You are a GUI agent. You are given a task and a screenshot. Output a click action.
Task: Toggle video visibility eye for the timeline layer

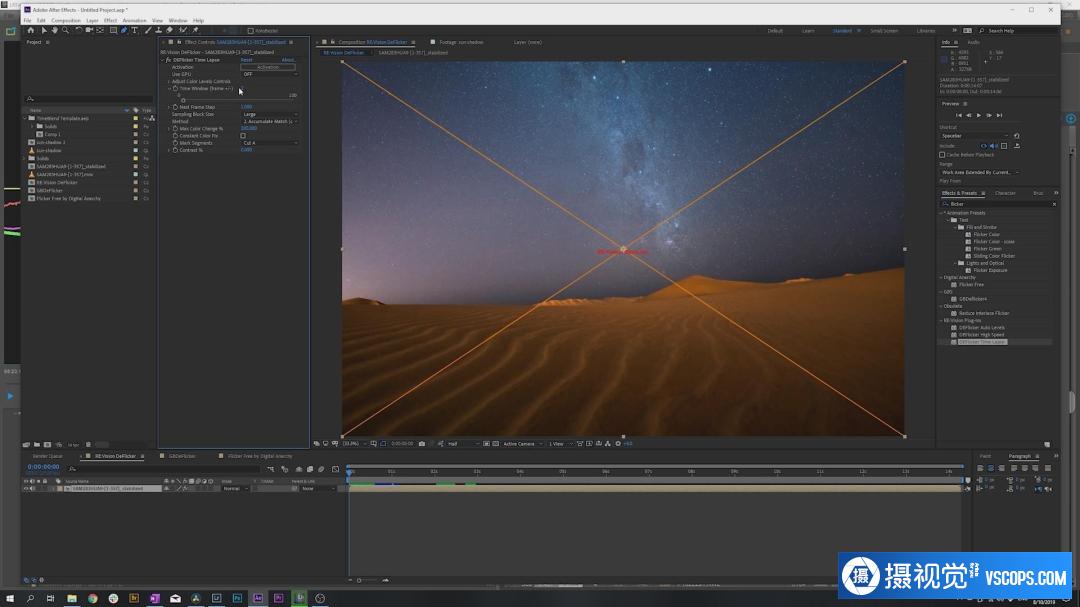(x=26, y=488)
